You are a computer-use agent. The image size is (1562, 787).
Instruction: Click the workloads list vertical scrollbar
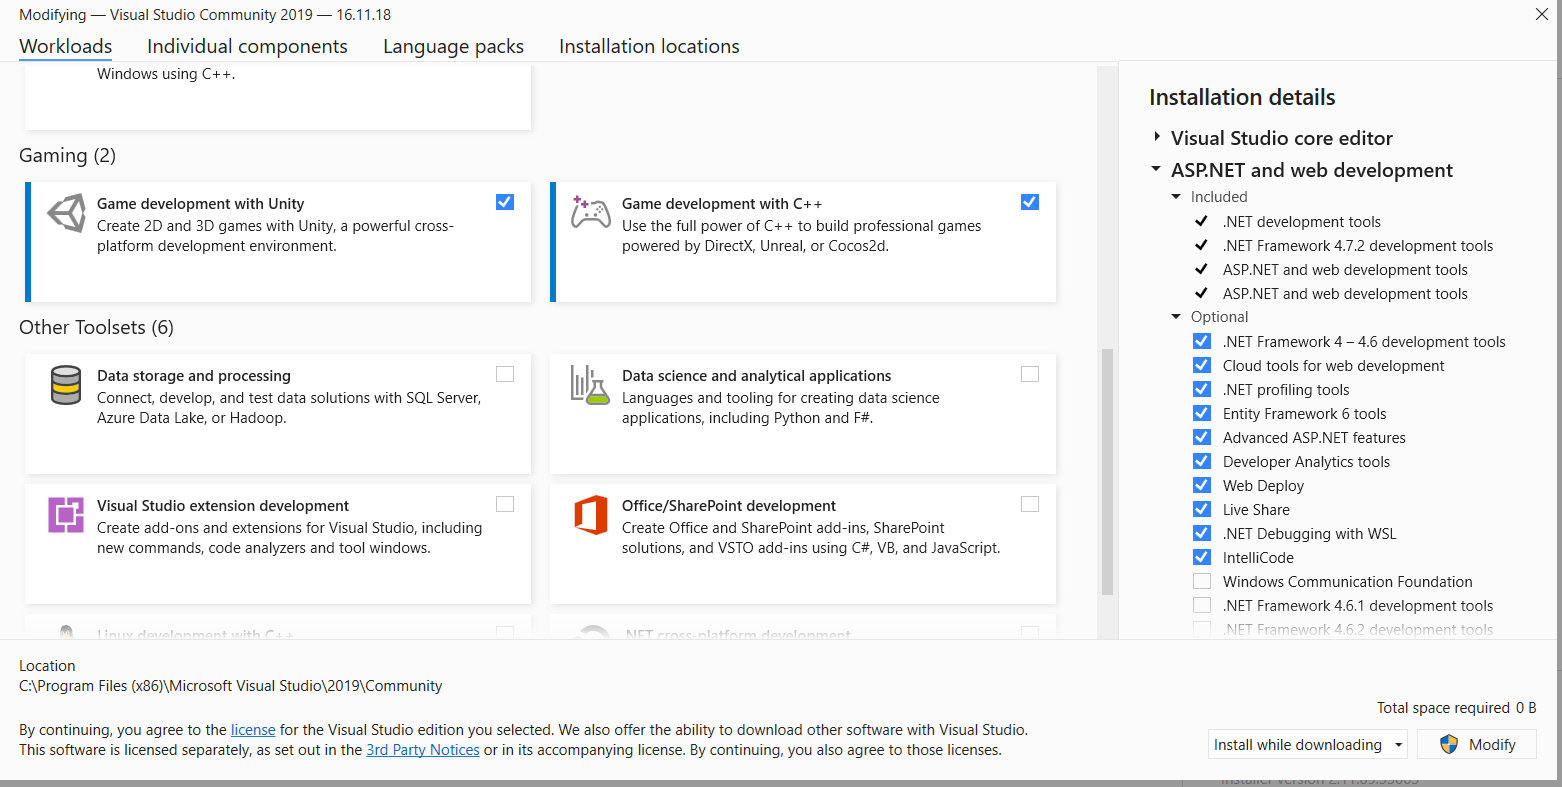[1107, 470]
